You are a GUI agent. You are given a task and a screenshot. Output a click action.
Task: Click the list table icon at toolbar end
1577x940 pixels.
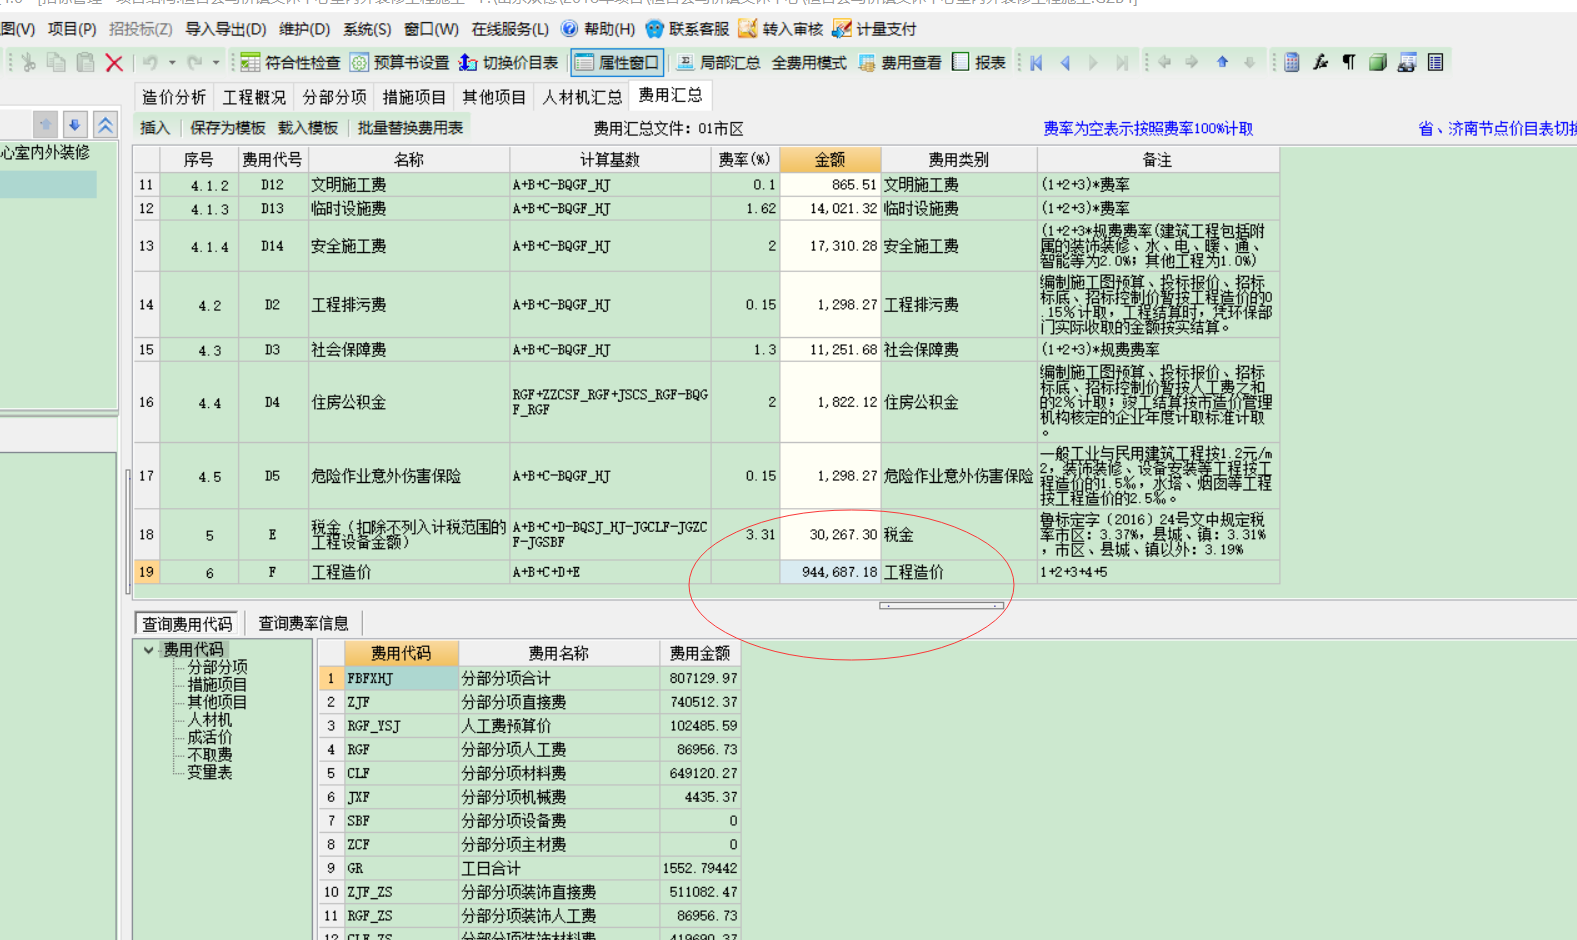click(1436, 62)
